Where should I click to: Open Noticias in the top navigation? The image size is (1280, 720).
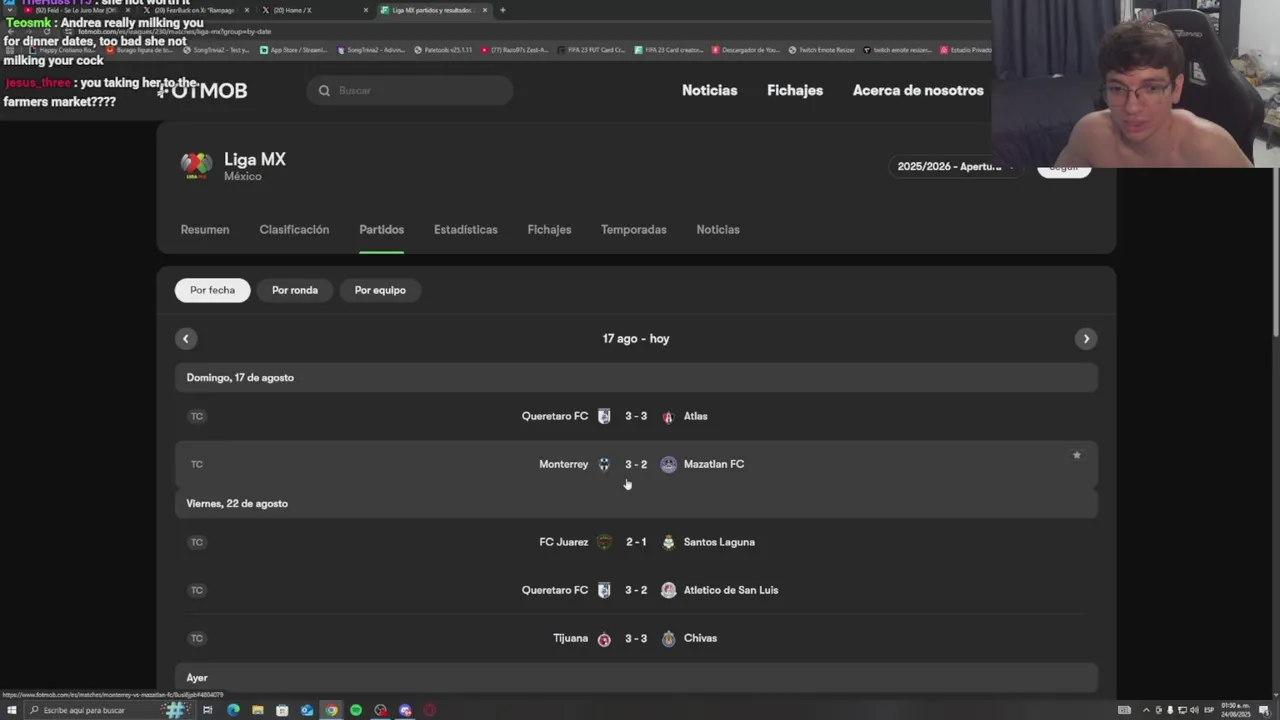pos(710,90)
